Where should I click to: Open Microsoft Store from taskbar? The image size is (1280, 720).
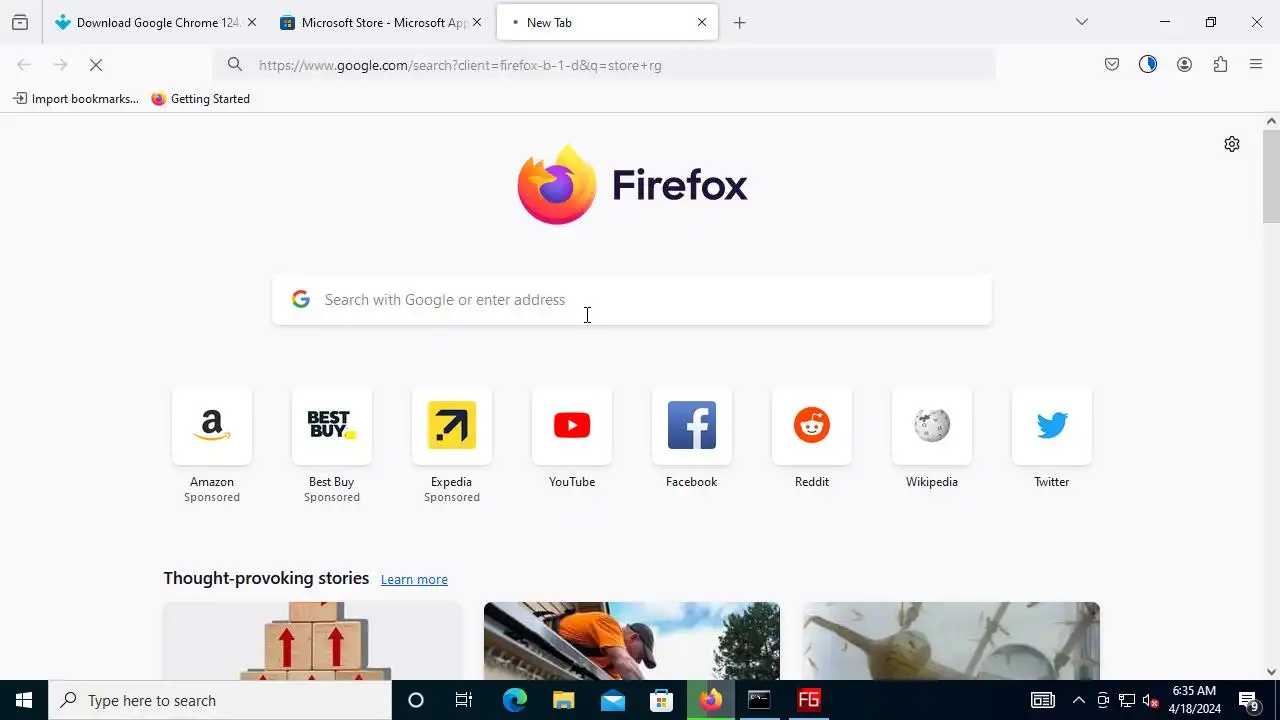(x=661, y=700)
